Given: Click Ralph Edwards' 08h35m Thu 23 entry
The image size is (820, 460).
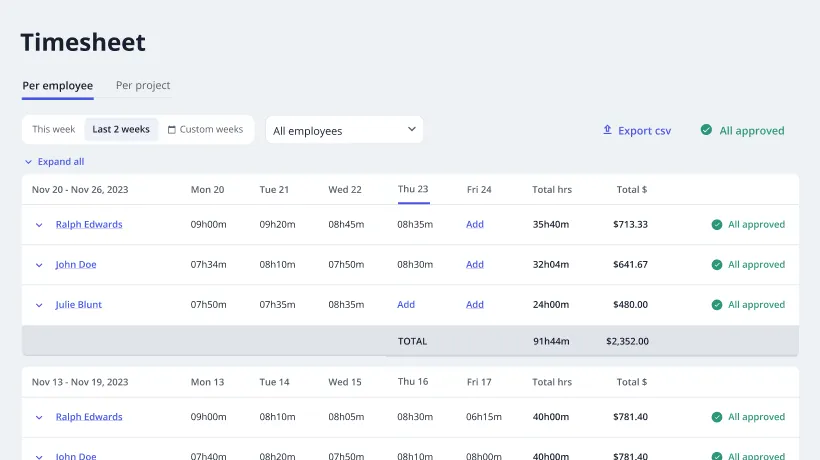Looking at the screenshot, I should (x=415, y=224).
